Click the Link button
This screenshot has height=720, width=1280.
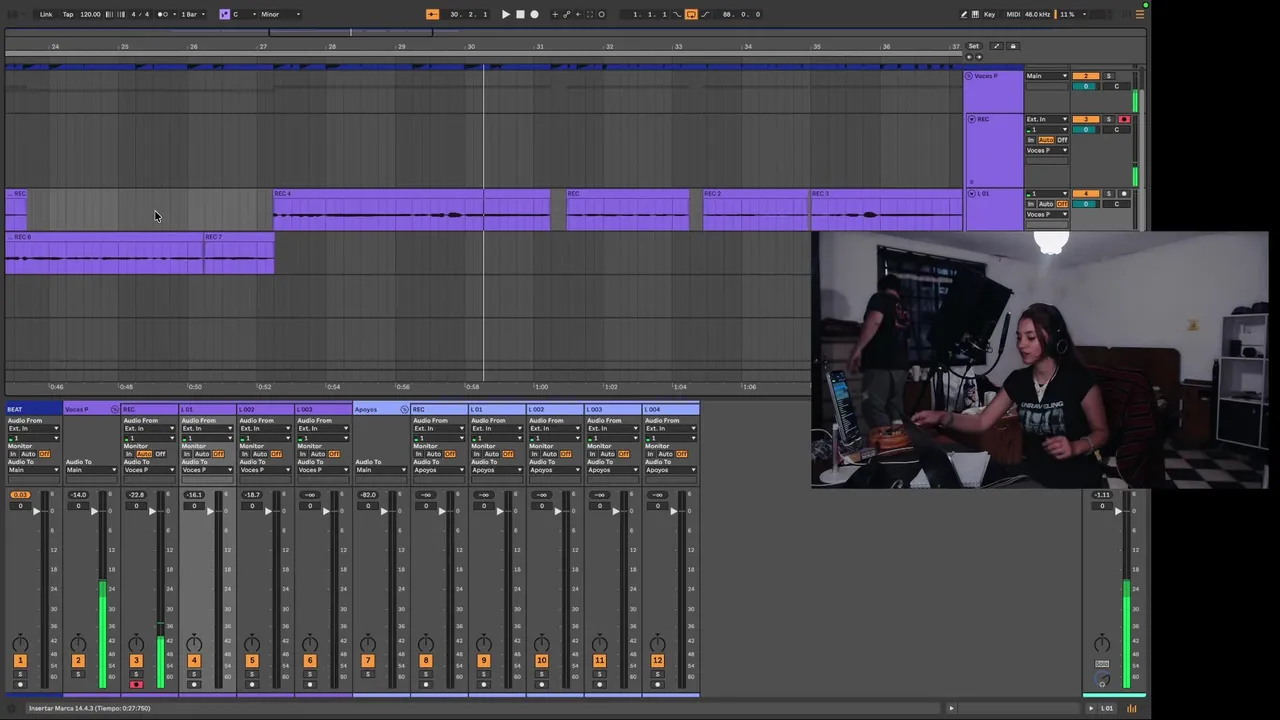coord(46,14)
